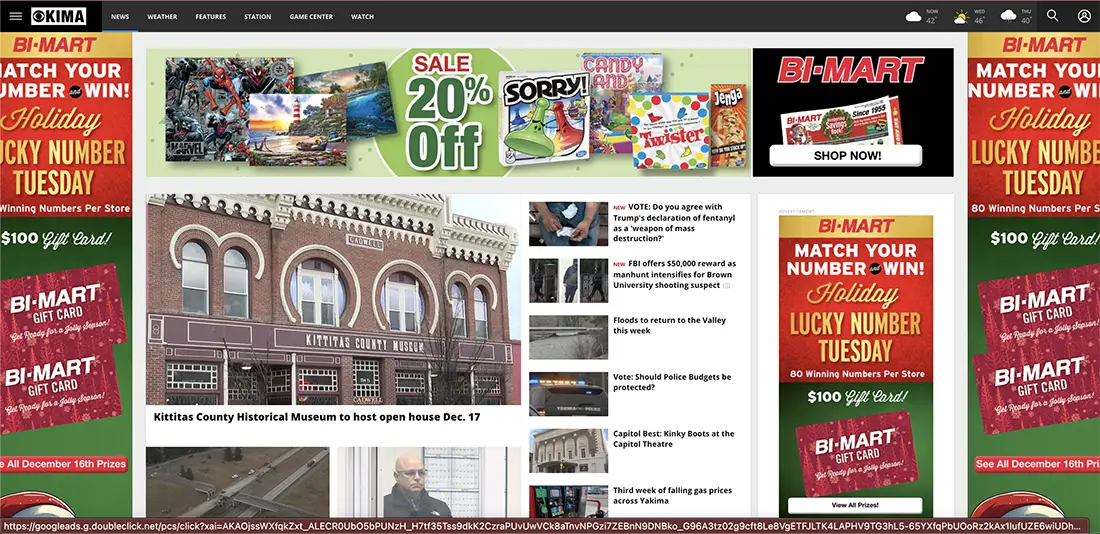The image size is (1100, 534).
Task: Click the aerial highway image thumbnail
Action: pyautogui.click(x=237, y=482)
